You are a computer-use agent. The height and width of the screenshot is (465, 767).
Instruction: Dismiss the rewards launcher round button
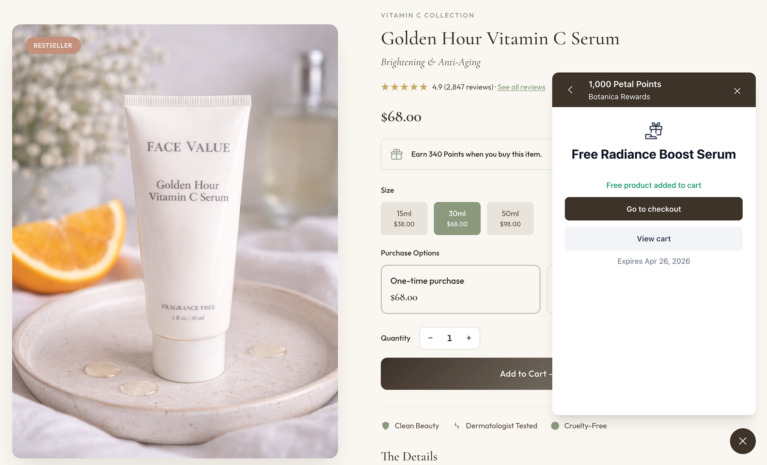point(743,441)
